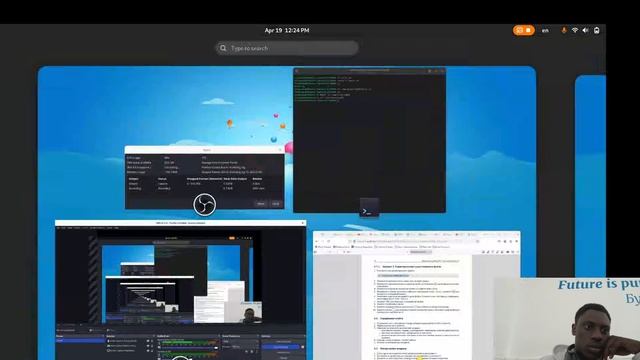640x360 pixels.
Task: Click the volume speaker icon in top bar
Action: coord(585,30)
